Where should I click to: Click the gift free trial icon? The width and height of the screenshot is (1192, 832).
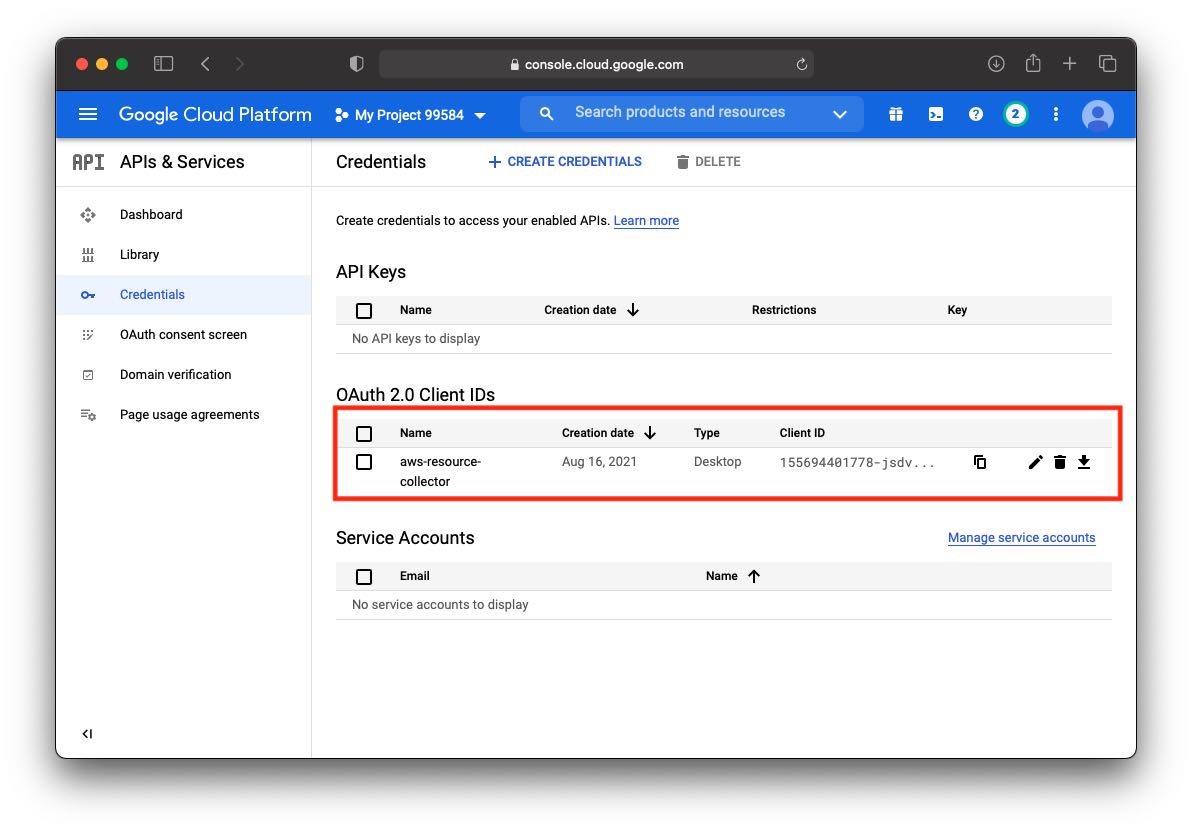pos(896,115)
